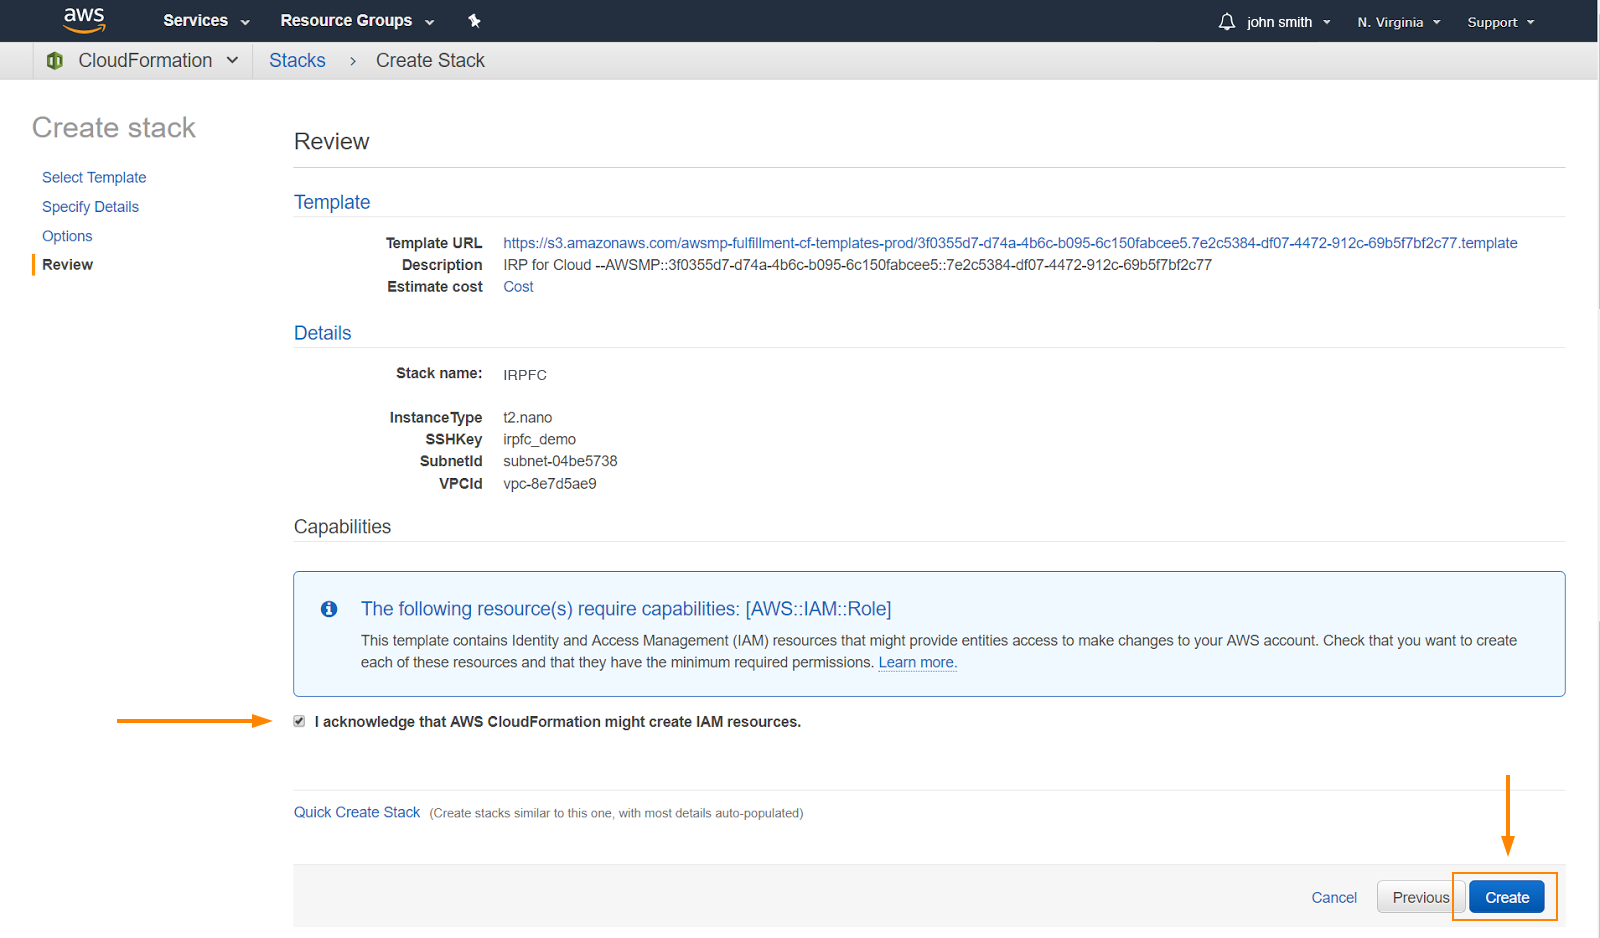Click the template Description value text
1600x938 pixels.
[x=857, y=265]
